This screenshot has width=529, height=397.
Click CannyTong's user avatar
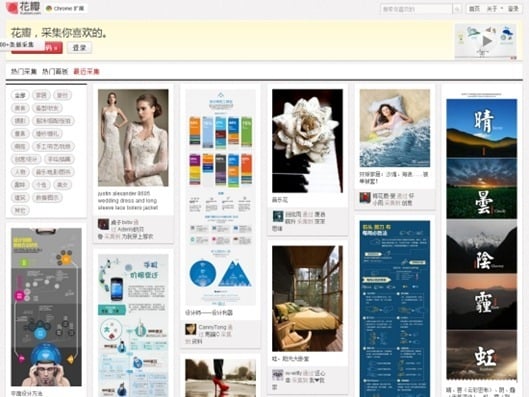coord(191,329)
